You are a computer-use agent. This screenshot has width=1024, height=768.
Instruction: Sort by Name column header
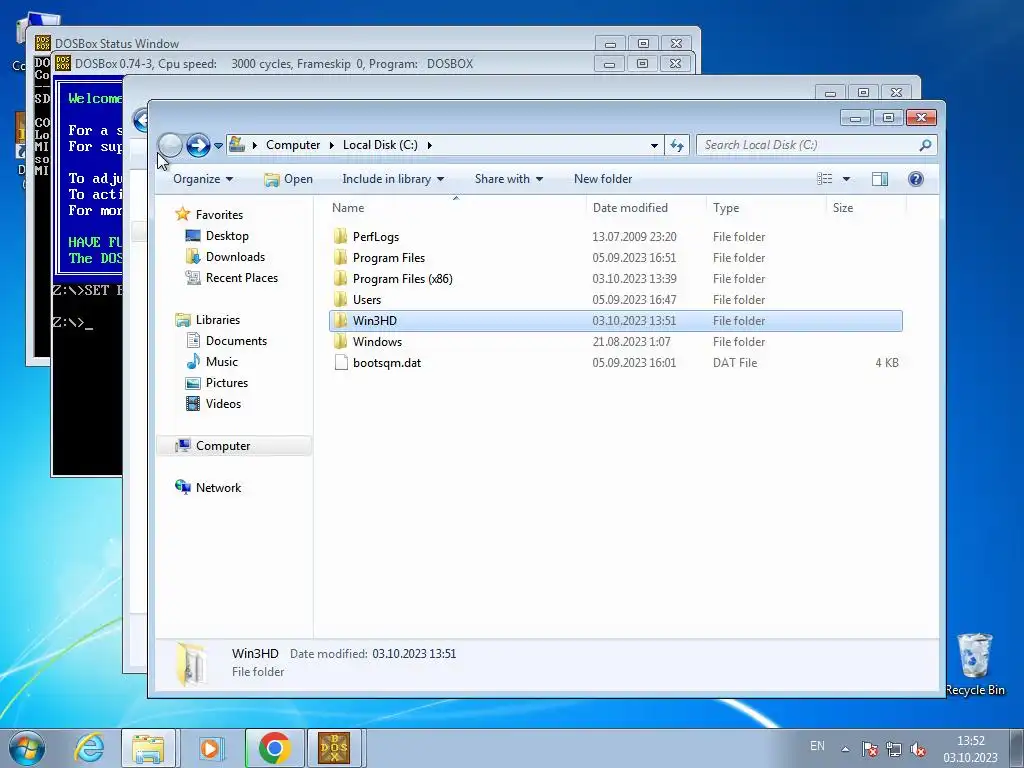[347, 208]
